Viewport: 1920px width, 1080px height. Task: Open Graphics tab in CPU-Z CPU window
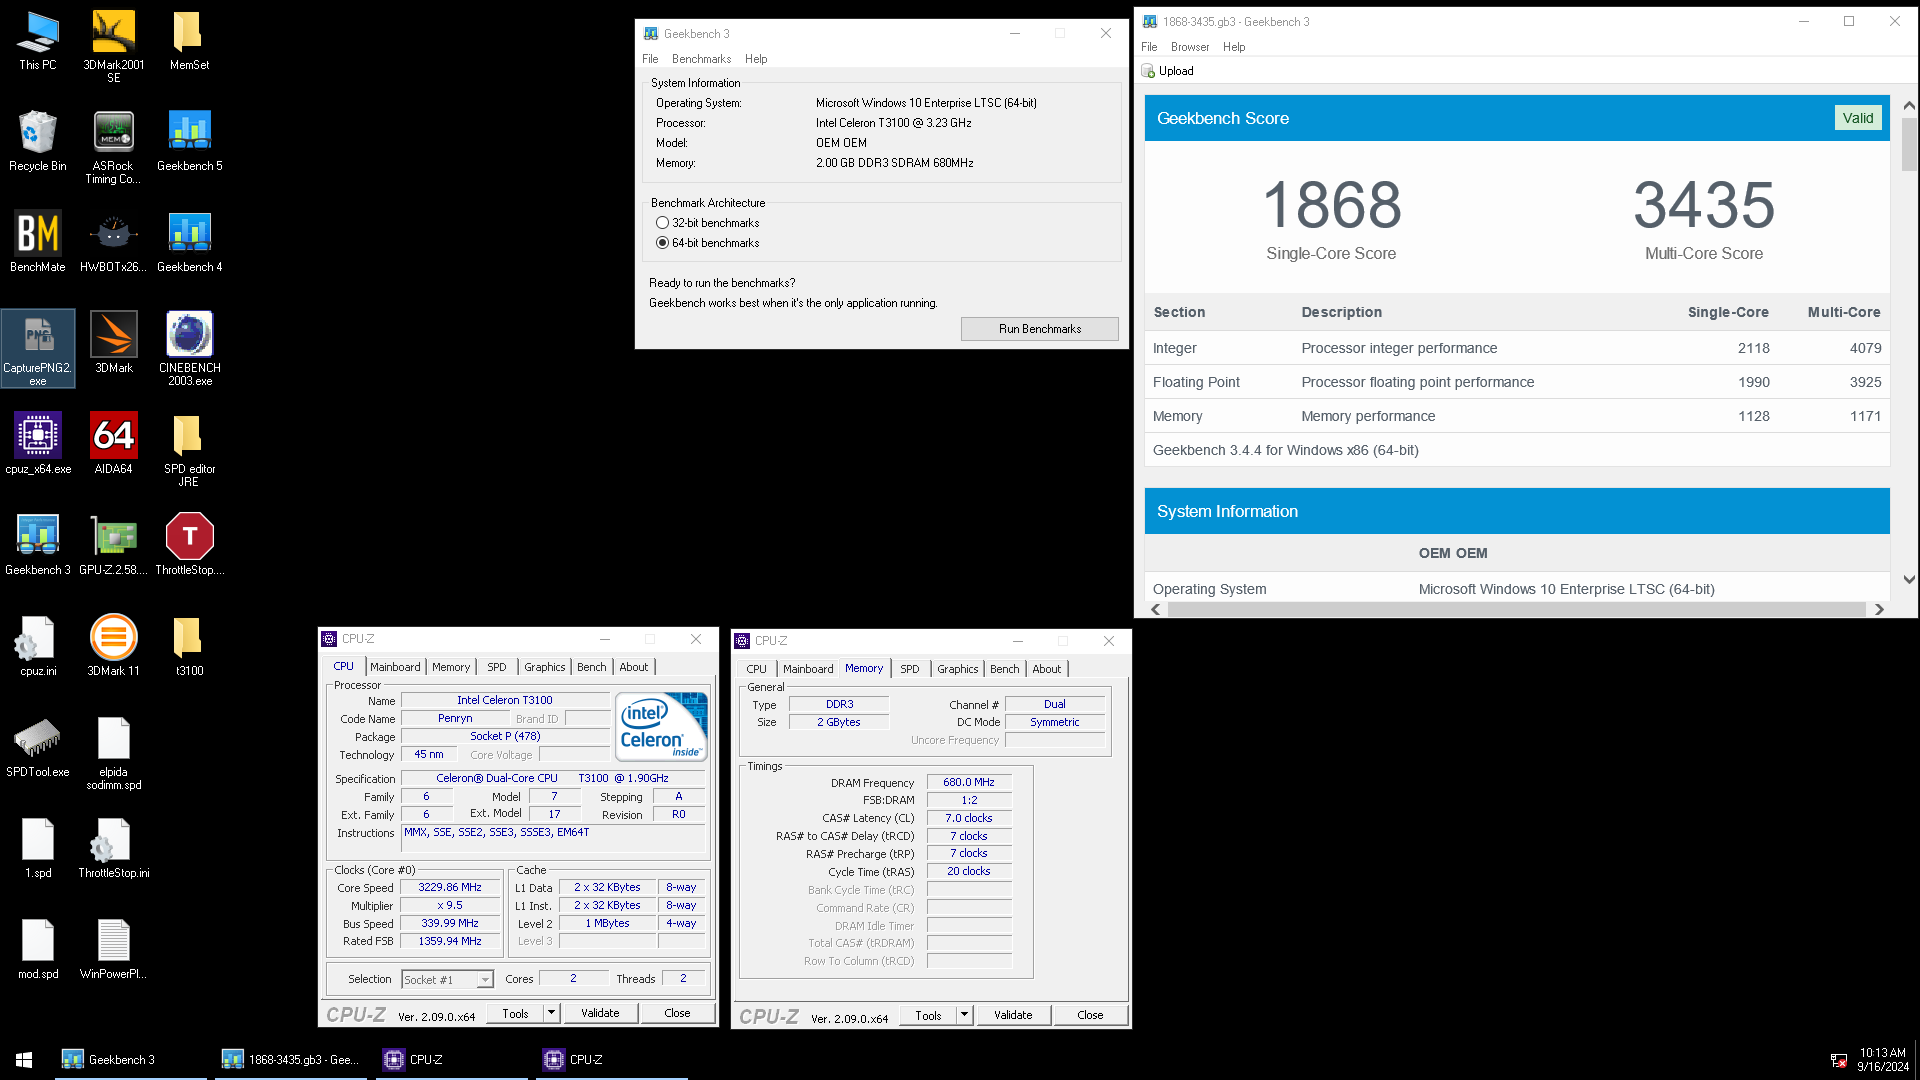click(x=544, y=667)
